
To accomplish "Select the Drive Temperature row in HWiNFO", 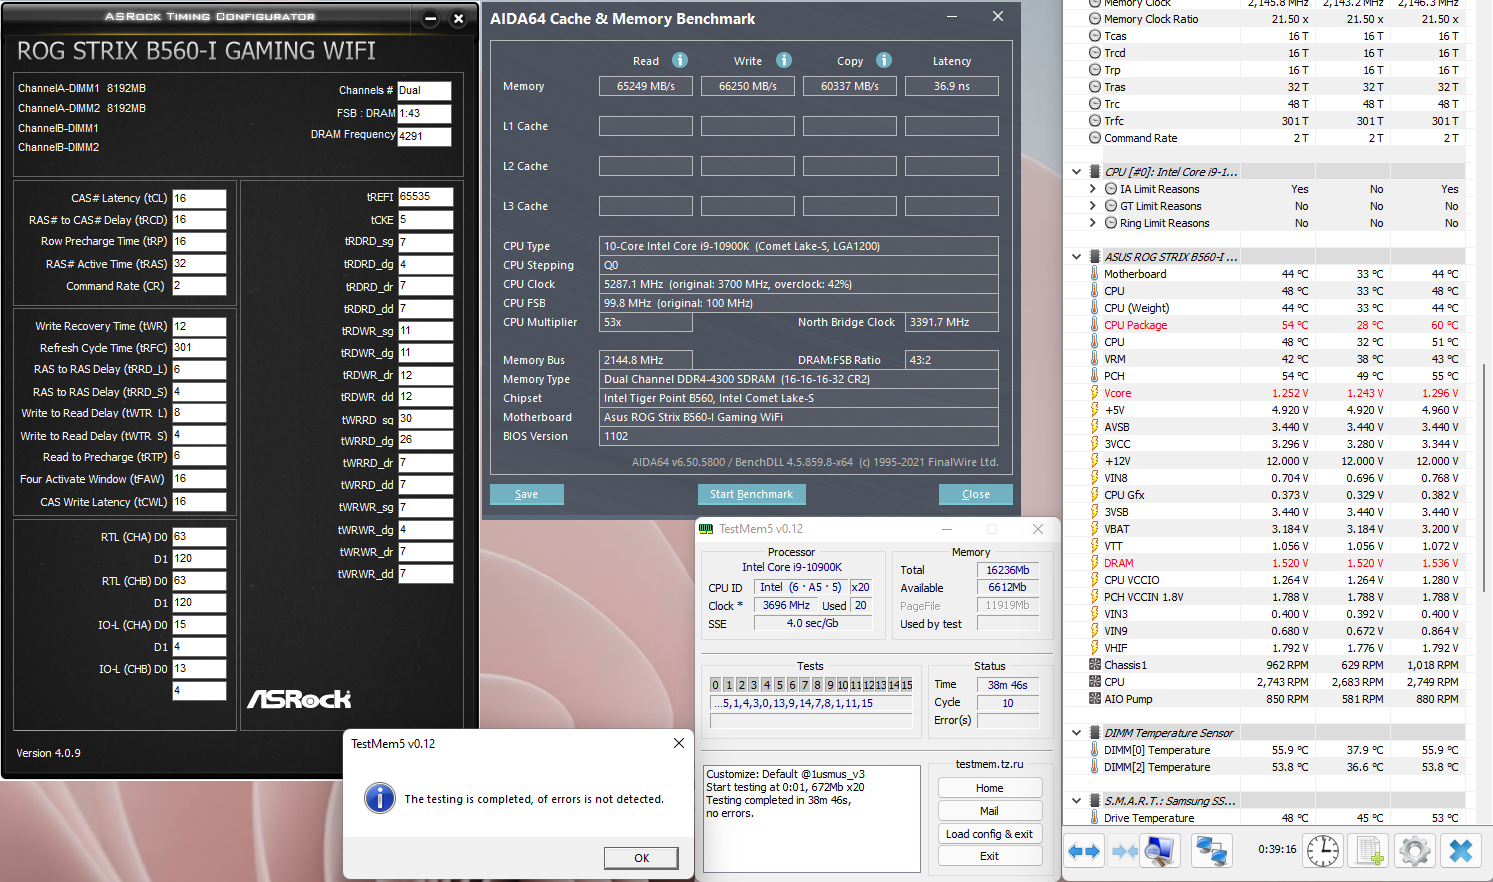I will [x=1277, y=818].
